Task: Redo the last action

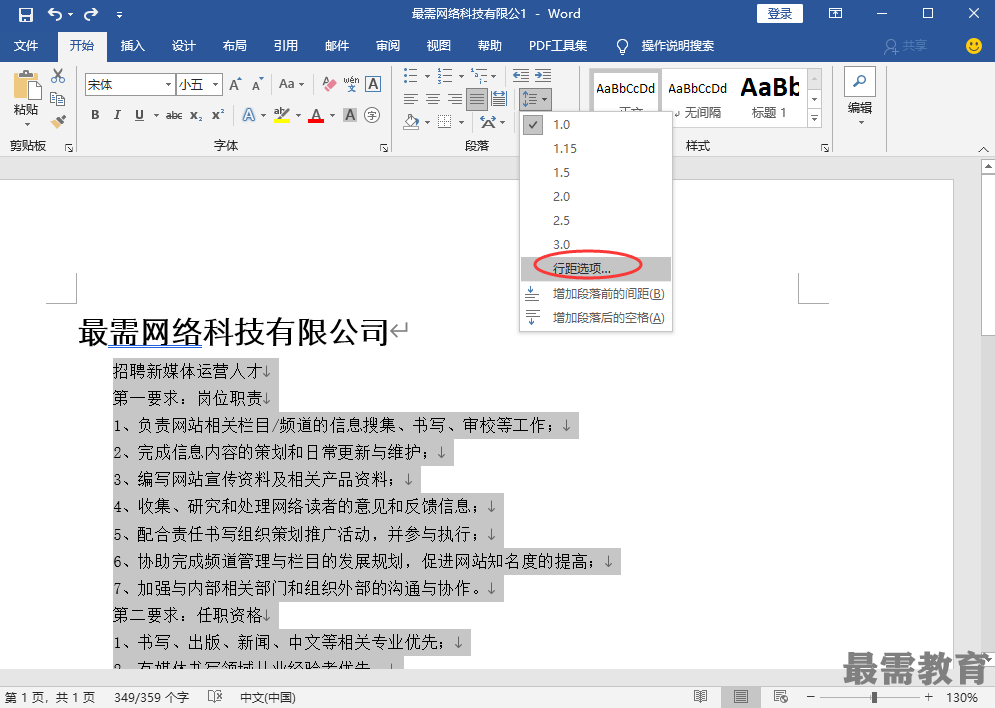Action: tap(91, 14)
